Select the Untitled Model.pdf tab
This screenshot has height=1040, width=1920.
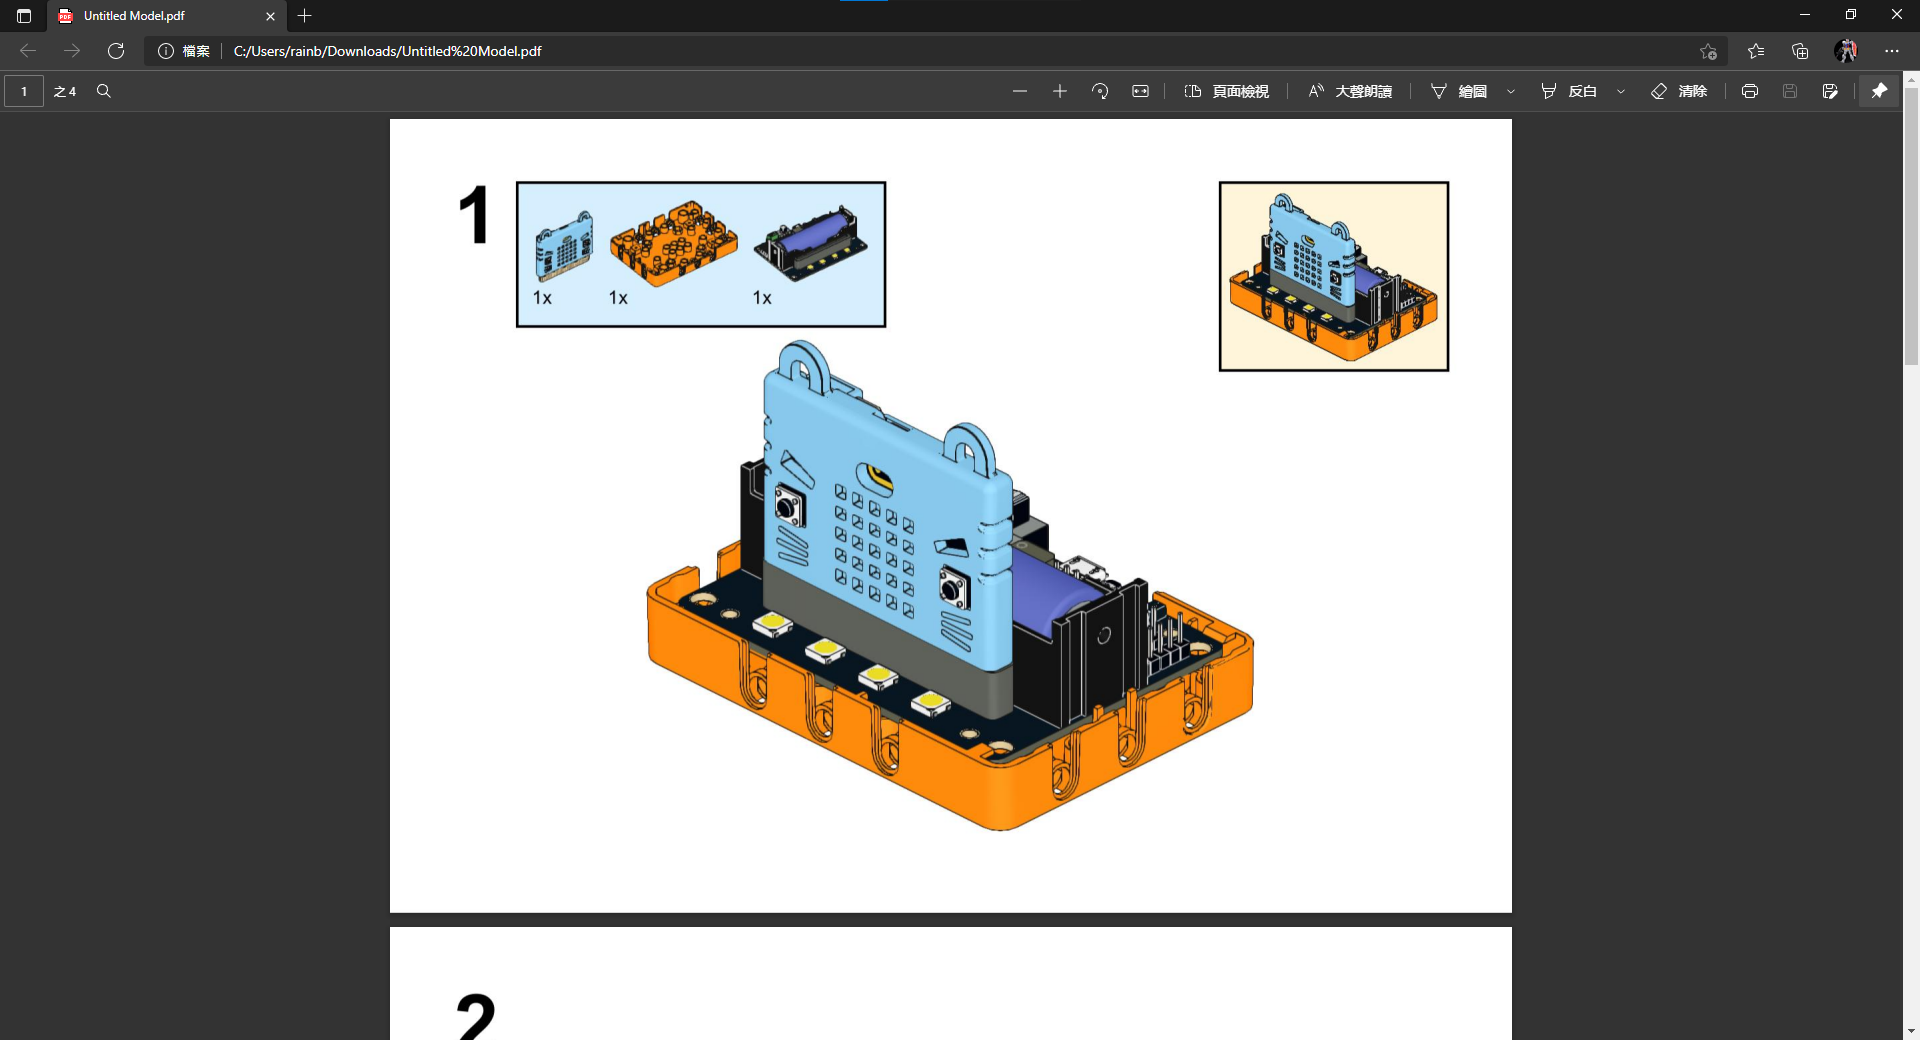(x=160, y=16)
